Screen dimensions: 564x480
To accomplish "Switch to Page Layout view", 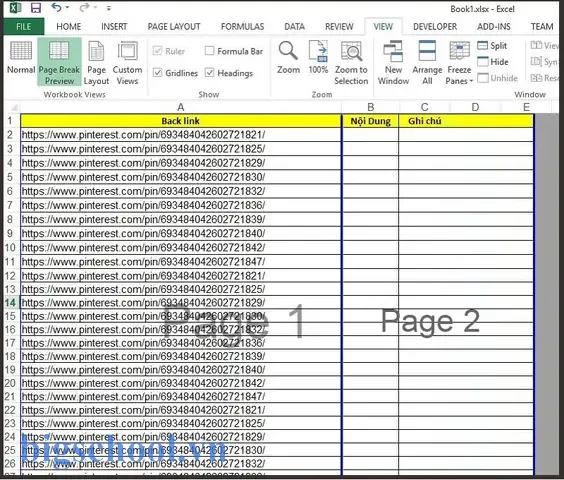I will coord(96,63).
